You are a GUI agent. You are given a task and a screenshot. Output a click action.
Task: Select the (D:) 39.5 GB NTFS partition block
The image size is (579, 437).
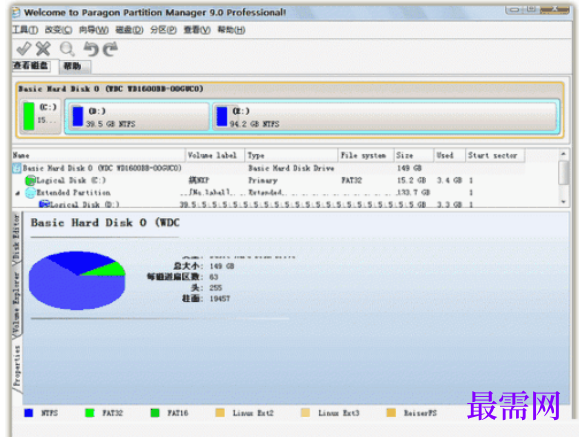138,117
